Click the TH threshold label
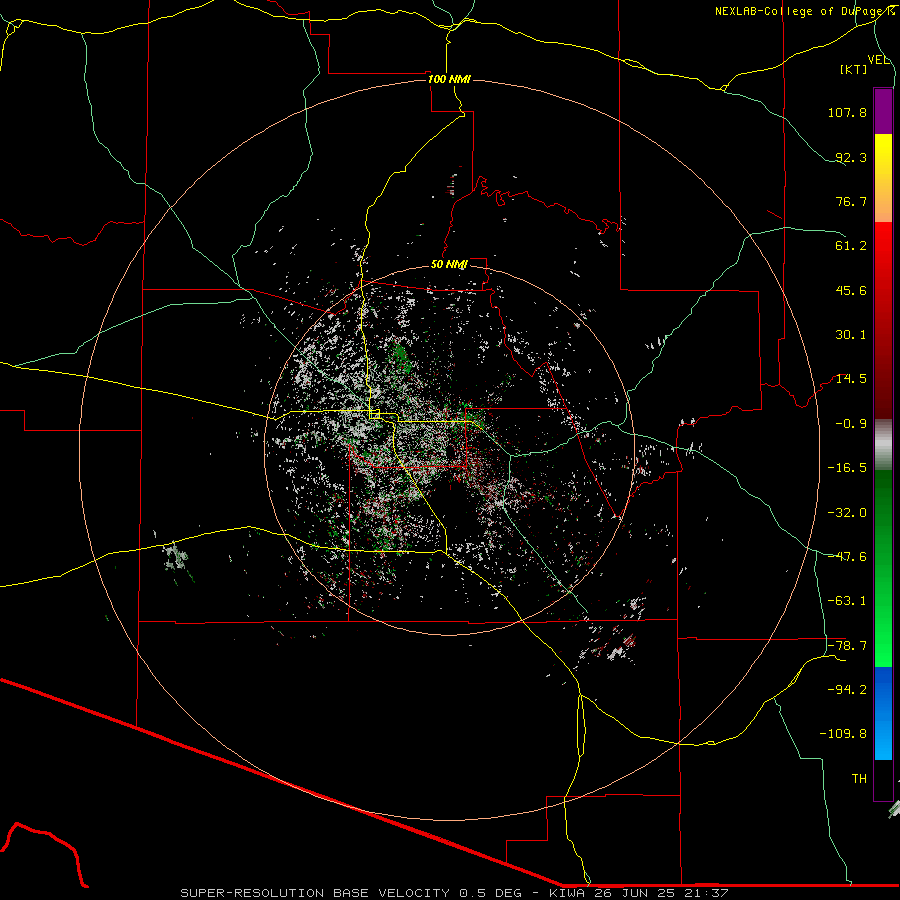The image size is (900, 900). pos(859,779)
